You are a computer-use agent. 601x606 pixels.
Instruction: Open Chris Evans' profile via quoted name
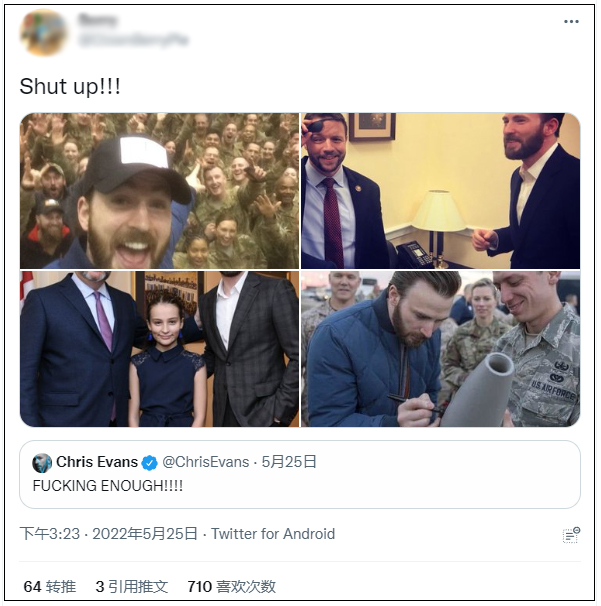(97, 462)
